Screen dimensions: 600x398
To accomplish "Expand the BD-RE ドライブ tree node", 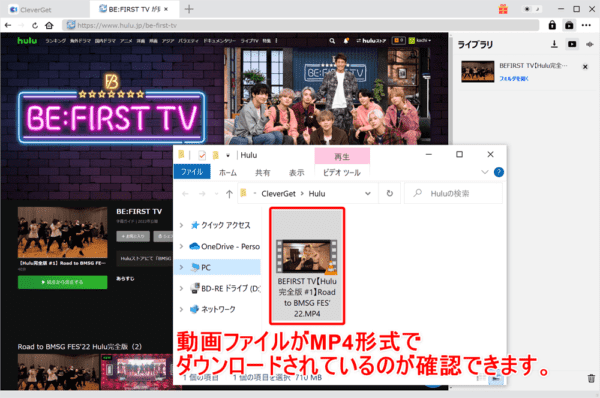I will [181, 288].
